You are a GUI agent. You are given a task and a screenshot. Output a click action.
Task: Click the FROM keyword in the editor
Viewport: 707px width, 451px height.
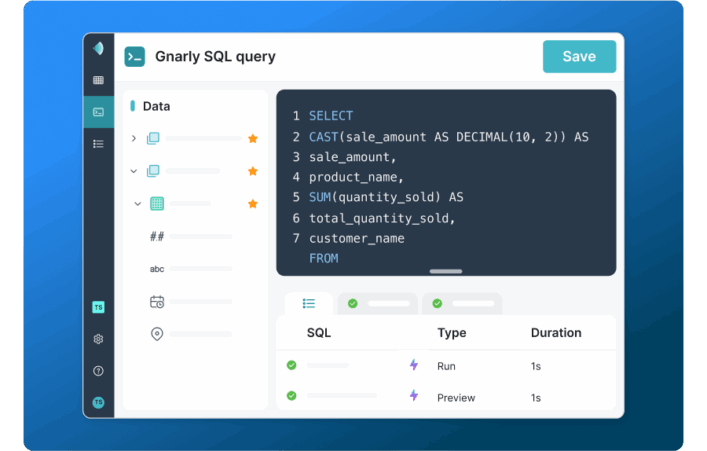point(324,258)
